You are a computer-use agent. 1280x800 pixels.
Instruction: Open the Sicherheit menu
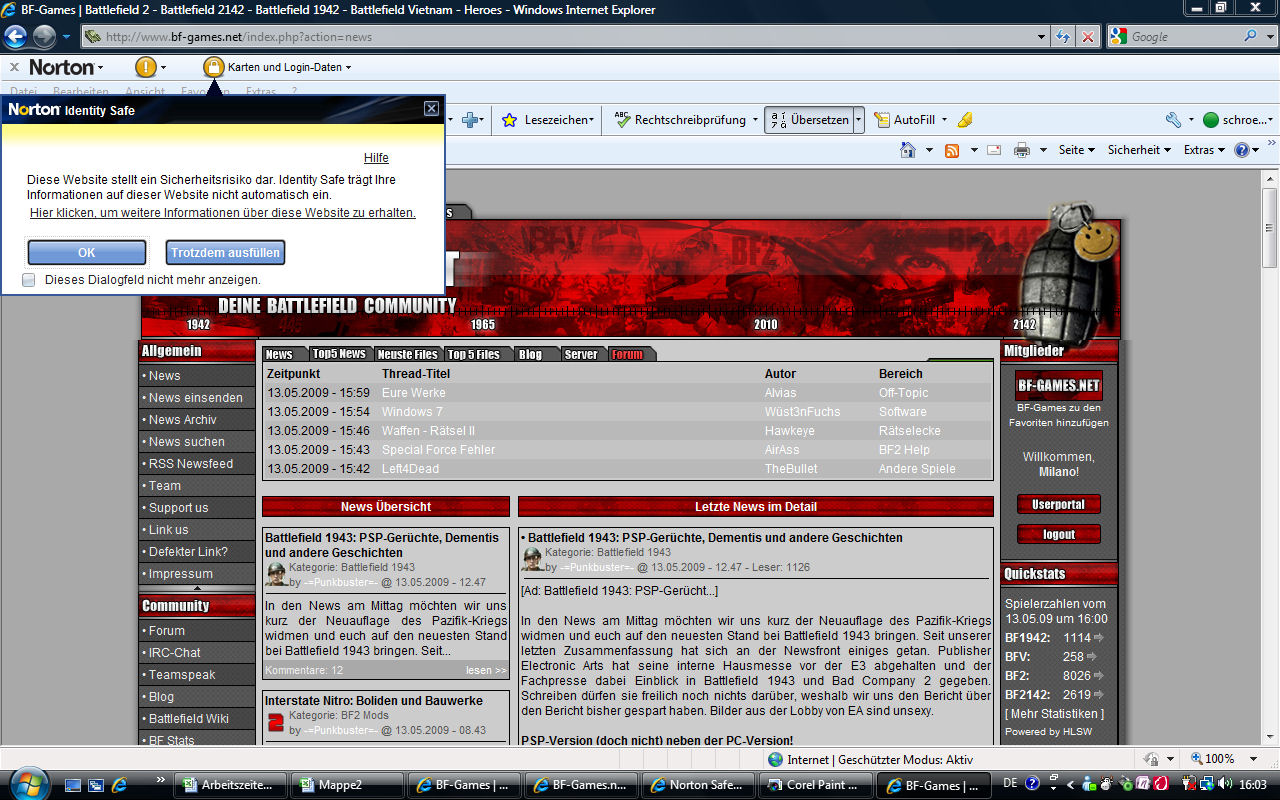point(1139,150)
